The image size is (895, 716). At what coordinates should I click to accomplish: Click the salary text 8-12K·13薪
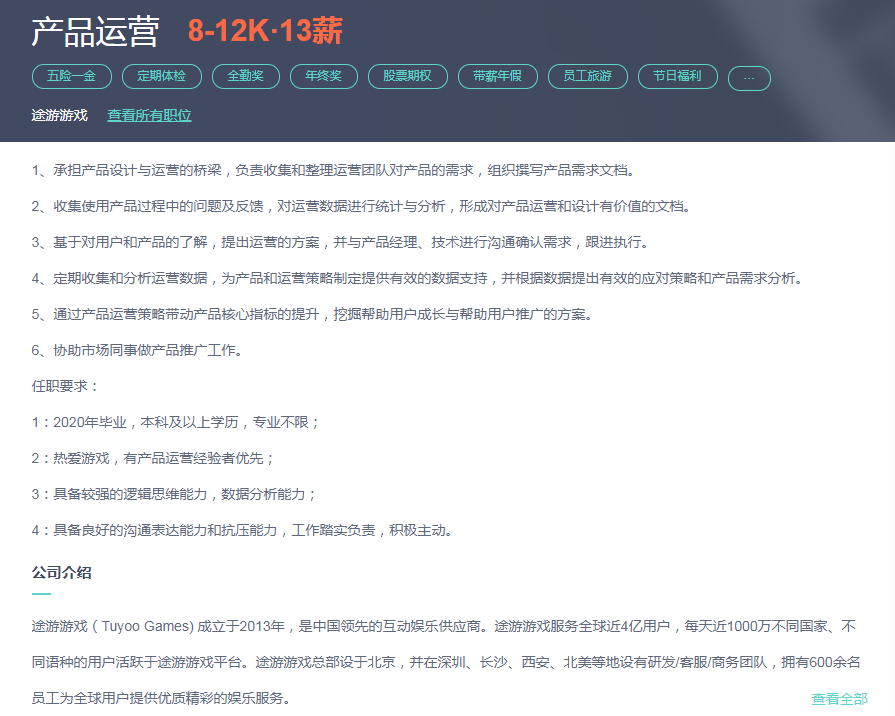coord(265,30)
